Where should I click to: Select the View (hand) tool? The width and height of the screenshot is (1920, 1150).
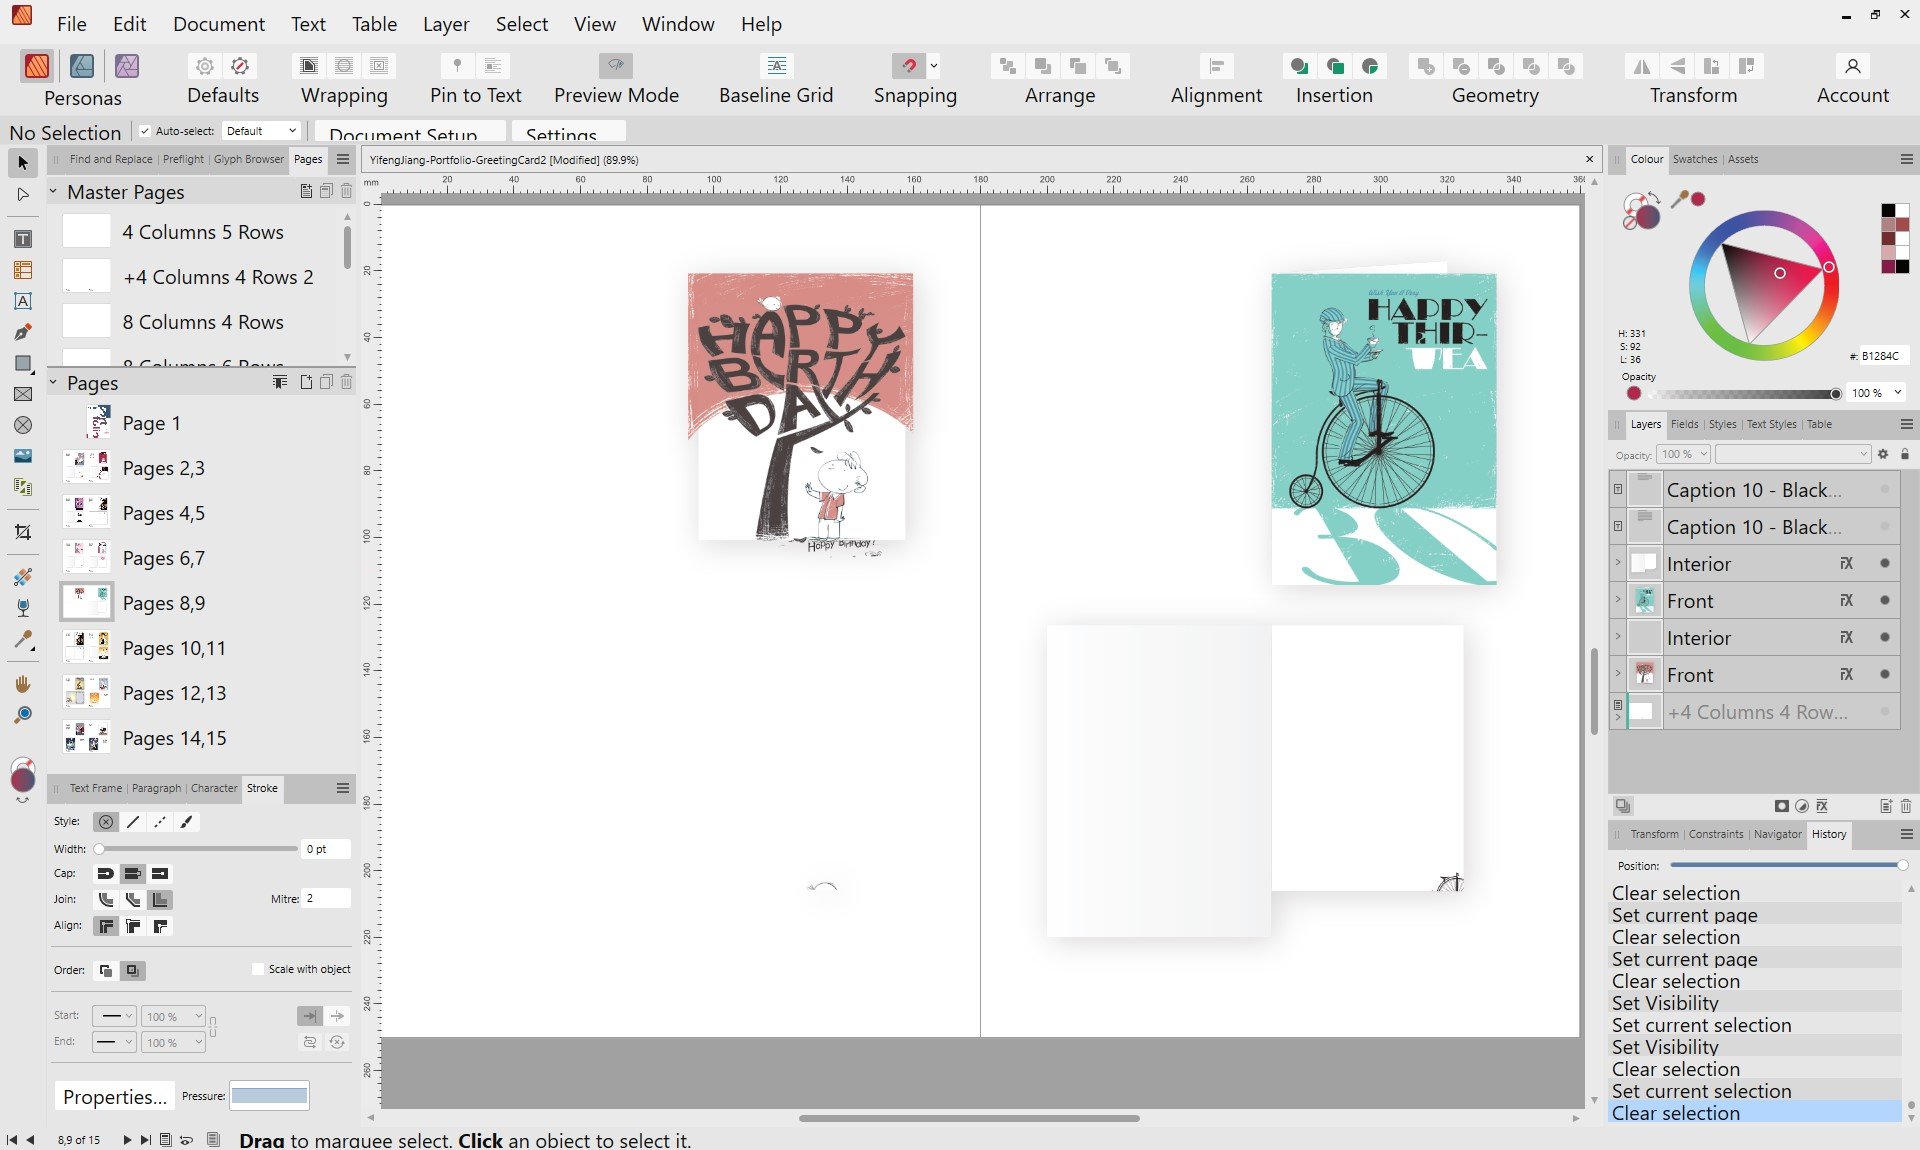(x=23, y=684)
